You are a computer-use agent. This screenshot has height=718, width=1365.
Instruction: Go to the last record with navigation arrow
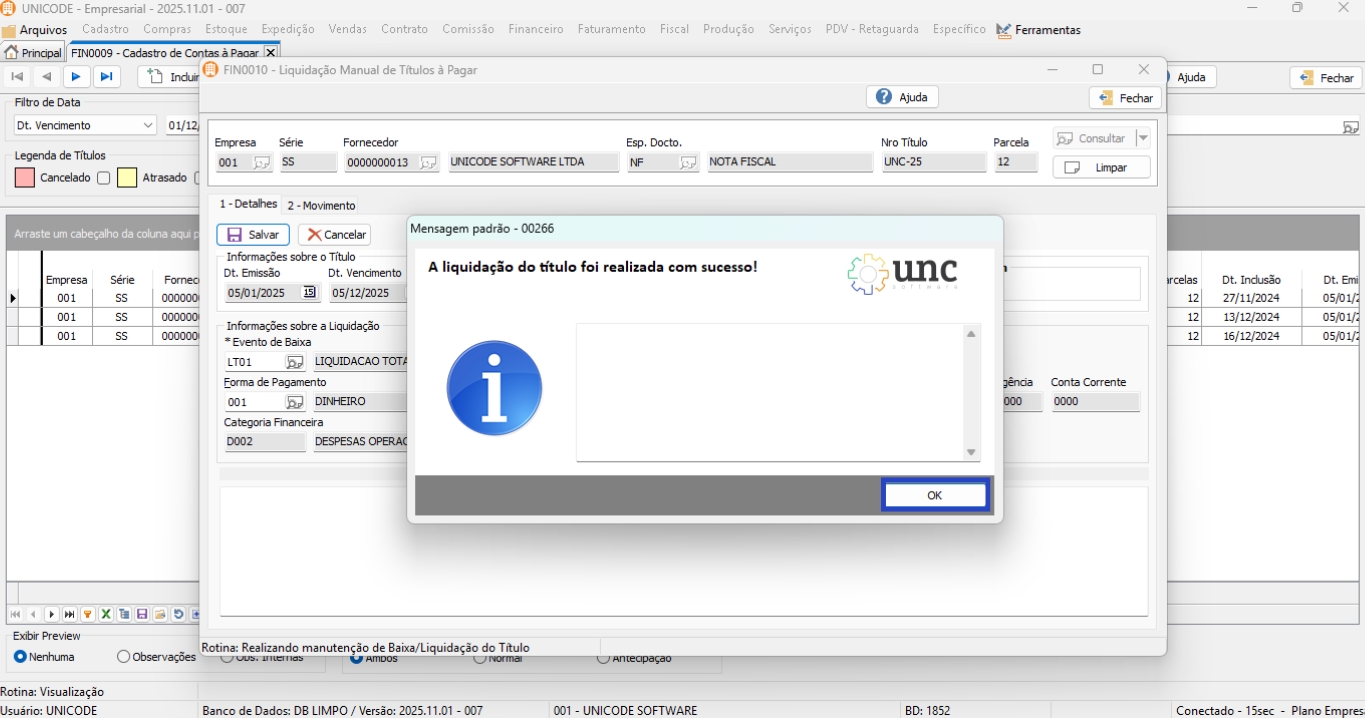coord(106,77)
